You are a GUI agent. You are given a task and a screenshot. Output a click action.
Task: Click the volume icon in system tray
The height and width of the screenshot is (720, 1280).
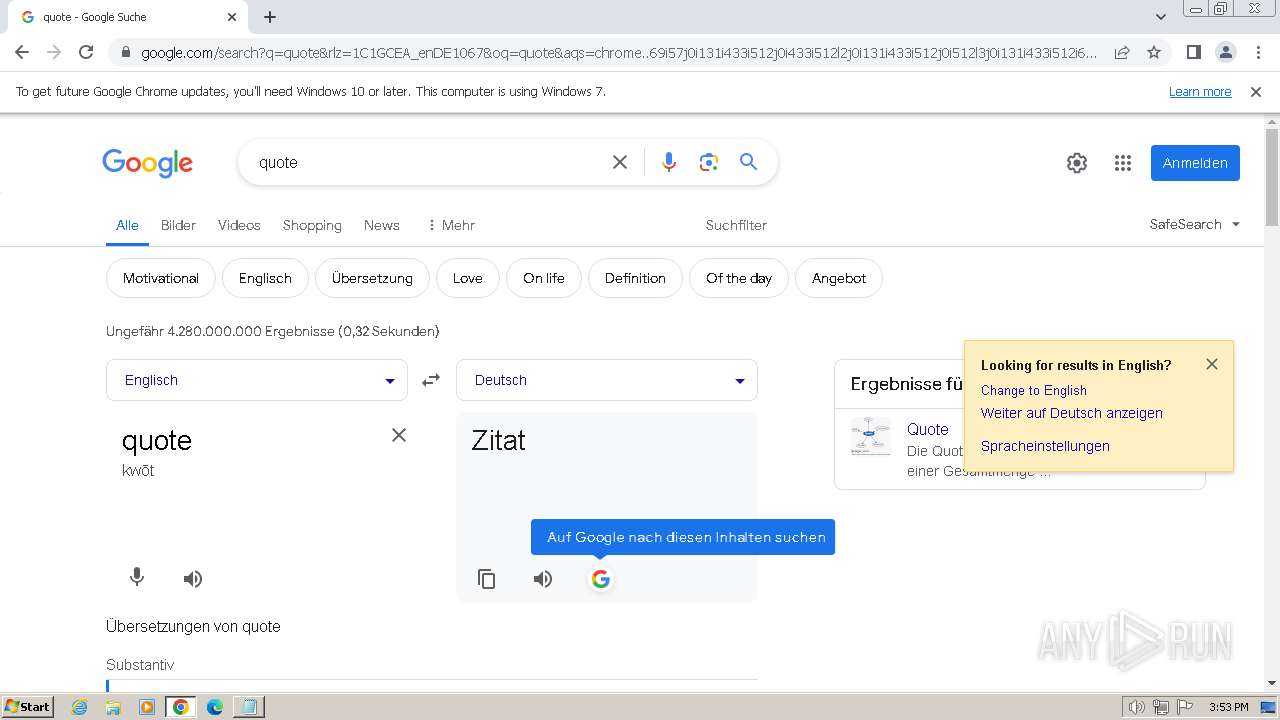(1136, 707)
